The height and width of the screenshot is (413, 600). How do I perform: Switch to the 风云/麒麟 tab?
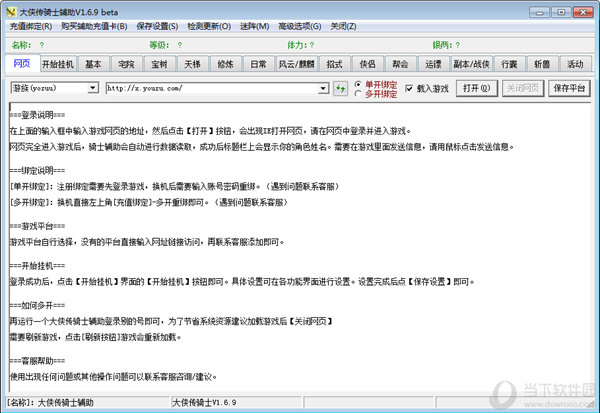(x=296, y=64)
